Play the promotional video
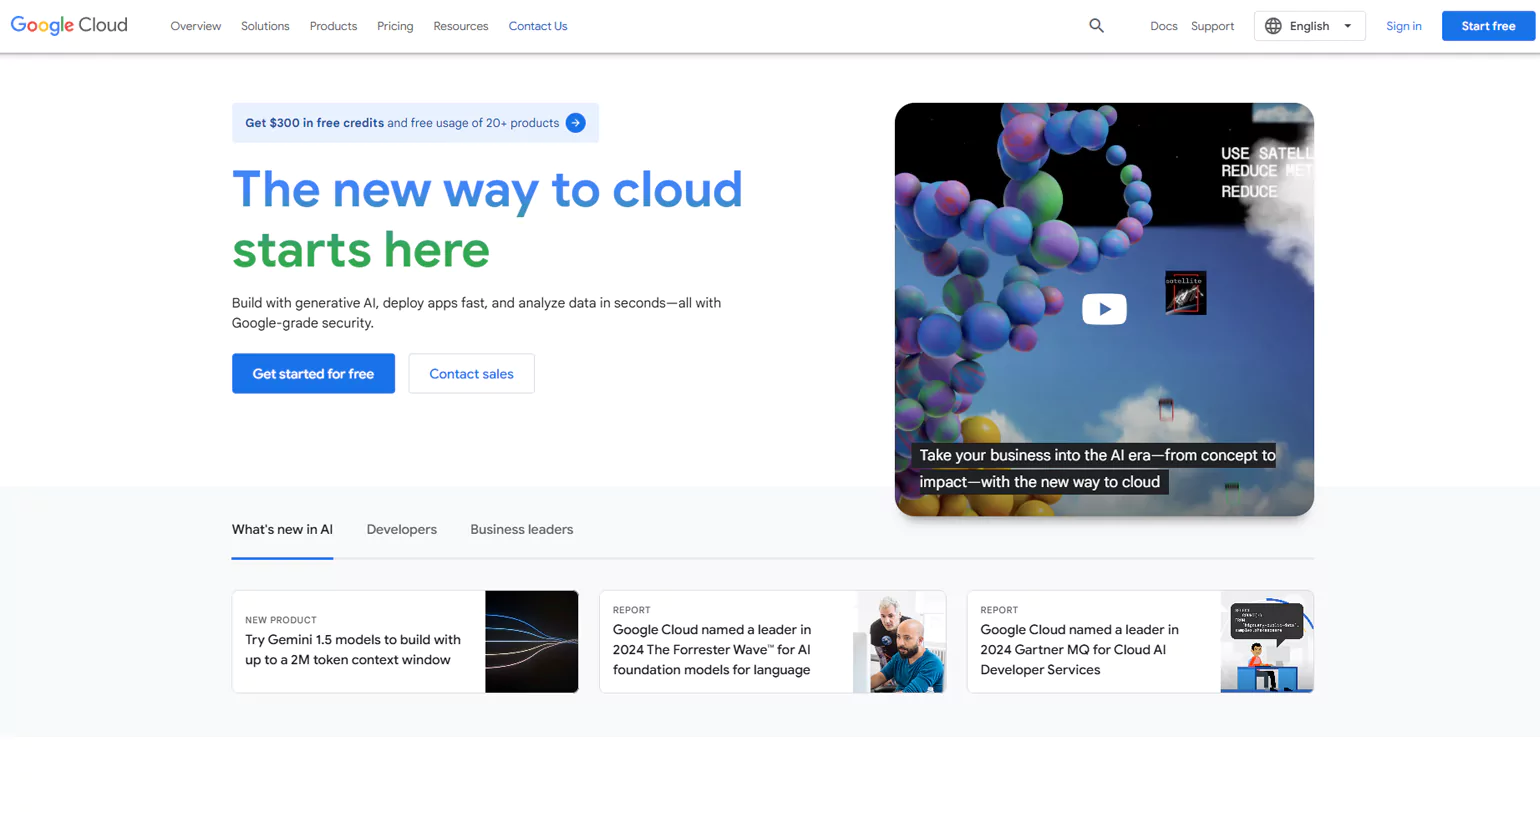The height and width of the screenshot is (840, 1540). coord(1104,310)
